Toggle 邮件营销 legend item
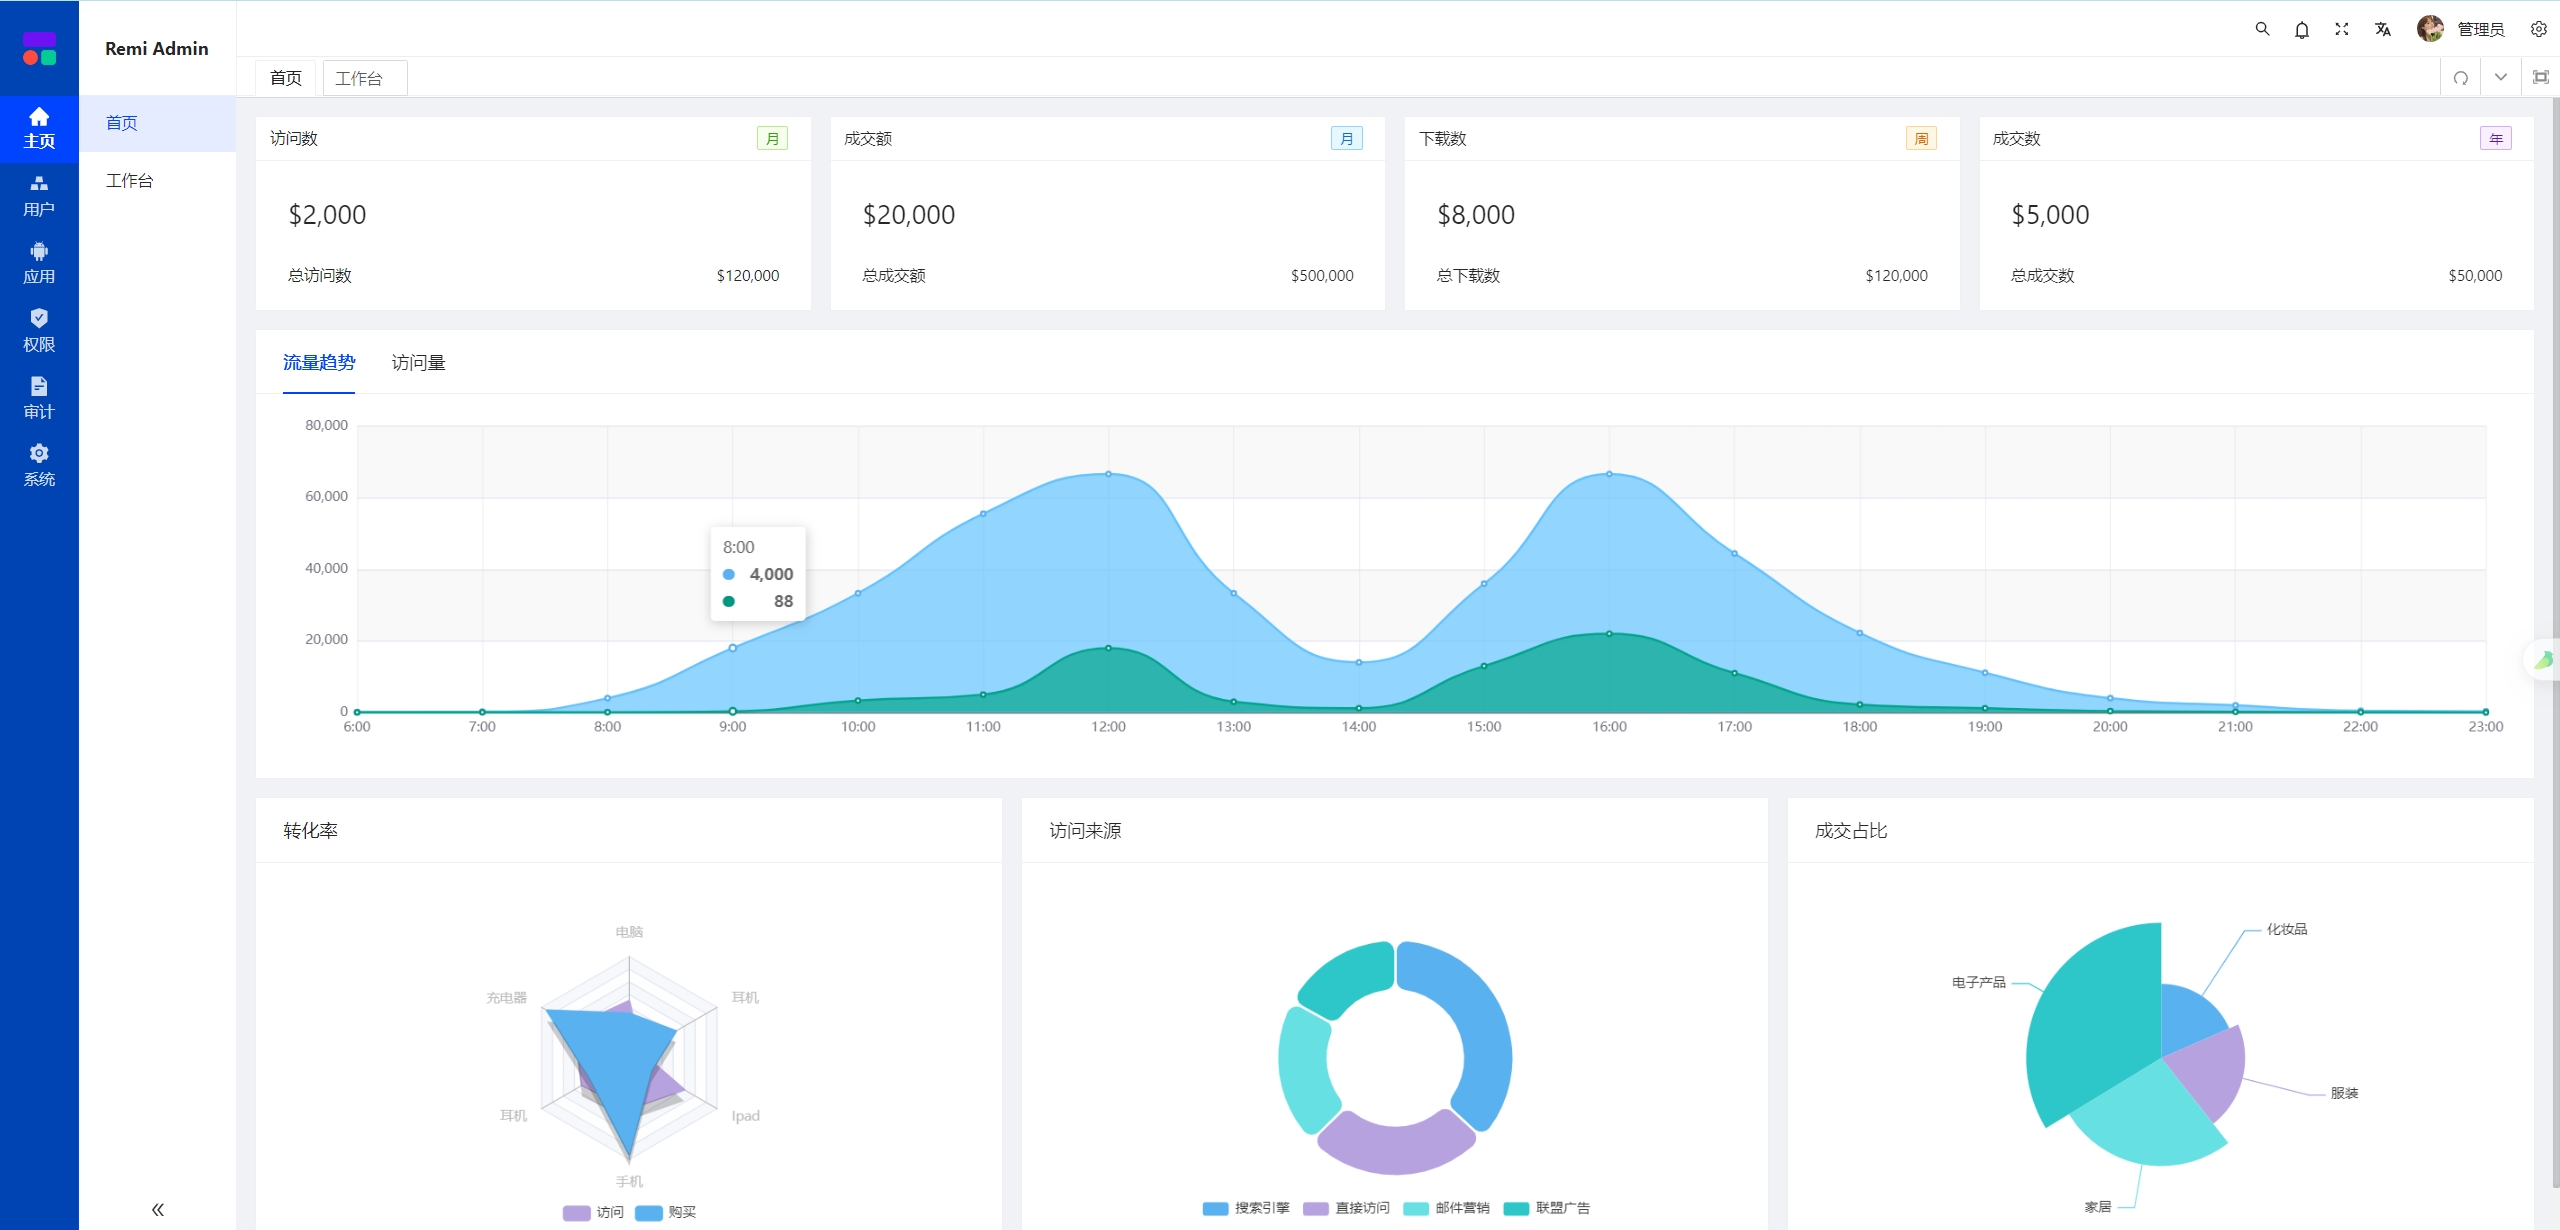 pyautogui.click(x=1447, y=1208)
